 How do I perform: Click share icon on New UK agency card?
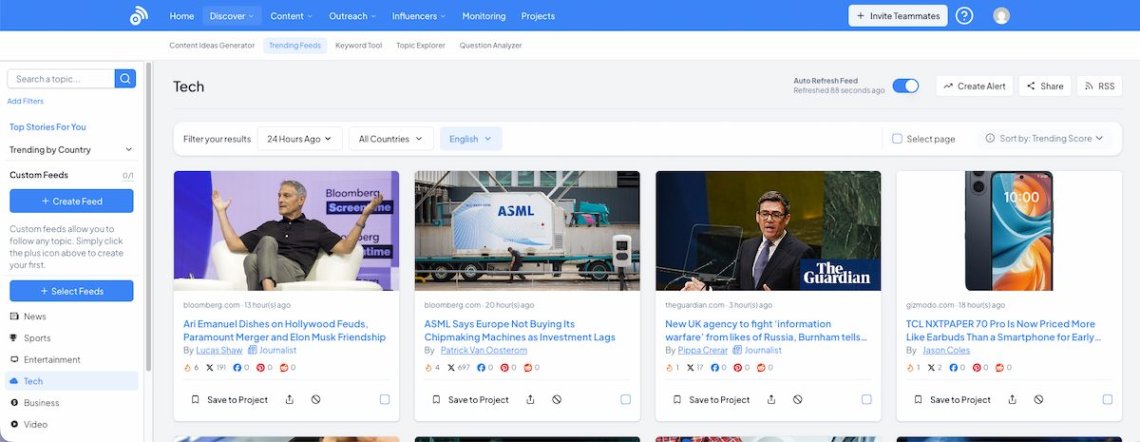(771, 399)
